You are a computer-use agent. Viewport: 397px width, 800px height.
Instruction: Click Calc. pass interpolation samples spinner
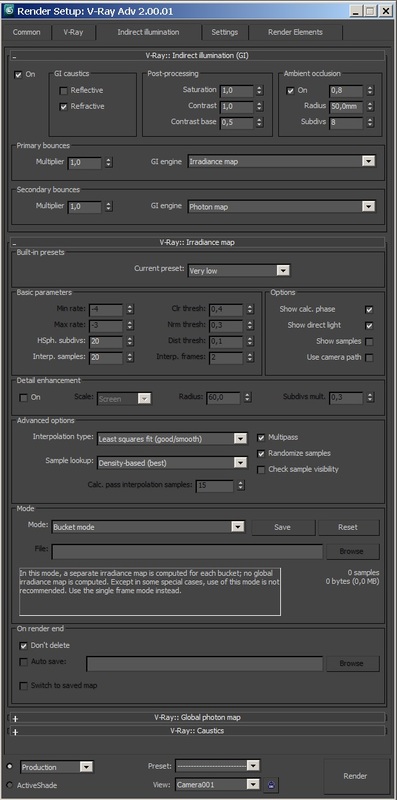click(241, 486)
